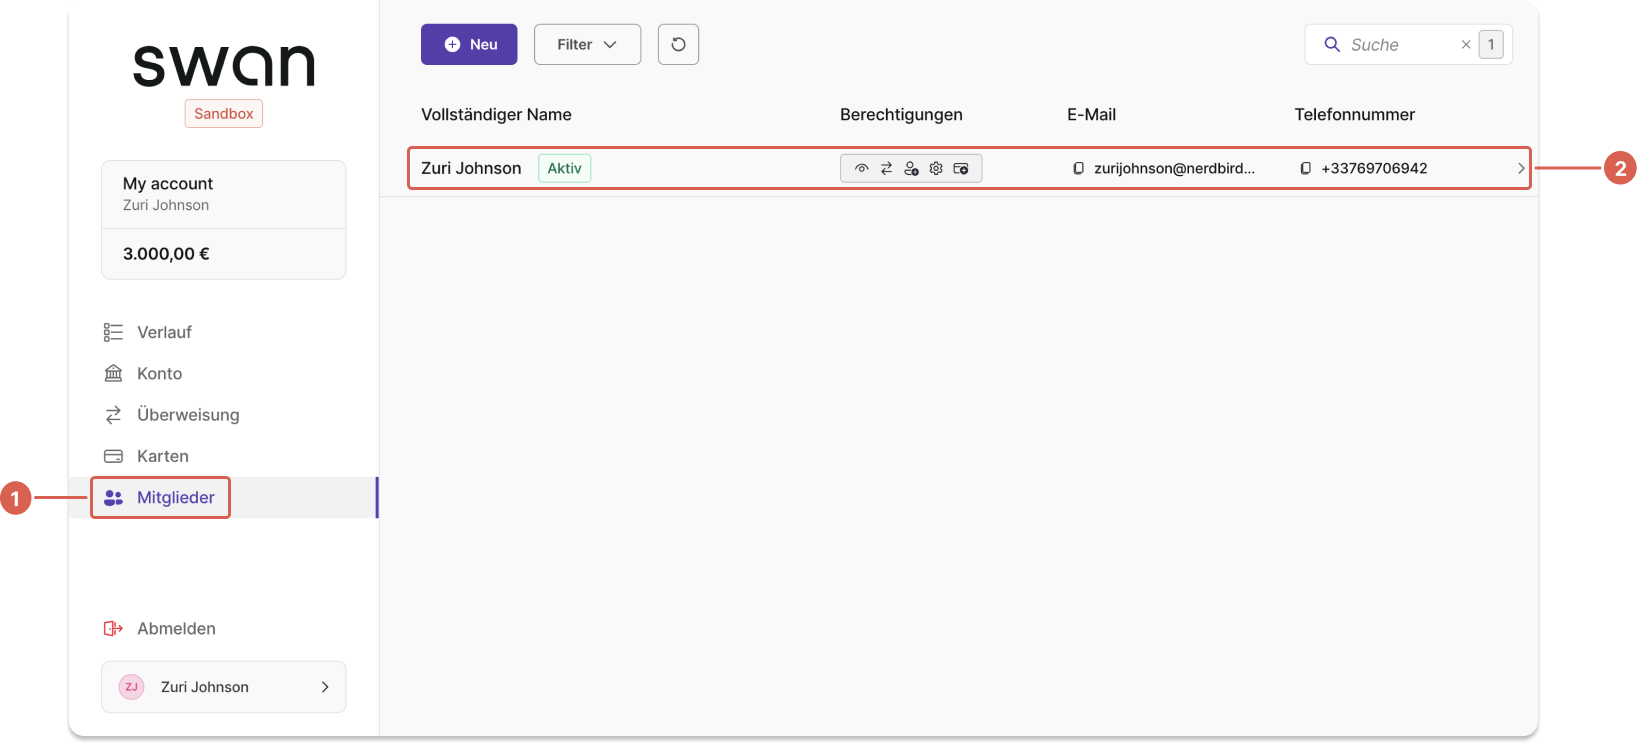
Task: Click the Filter chevron arrow
Action: pos(610,44)
